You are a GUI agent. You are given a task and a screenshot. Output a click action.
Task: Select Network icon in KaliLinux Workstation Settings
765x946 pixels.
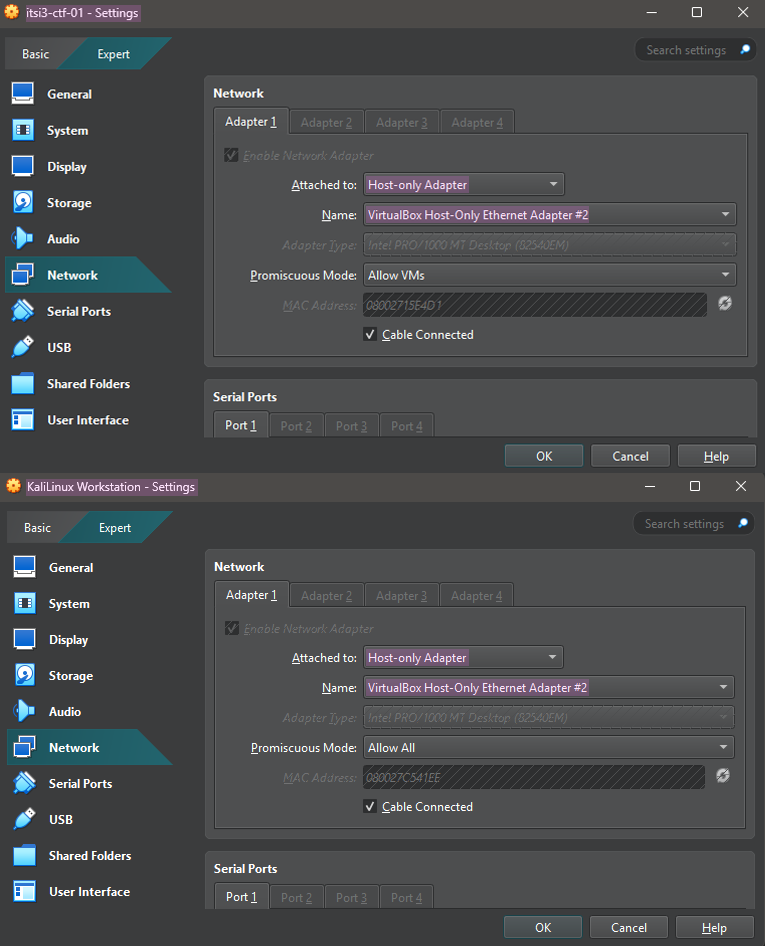(25, 747)
